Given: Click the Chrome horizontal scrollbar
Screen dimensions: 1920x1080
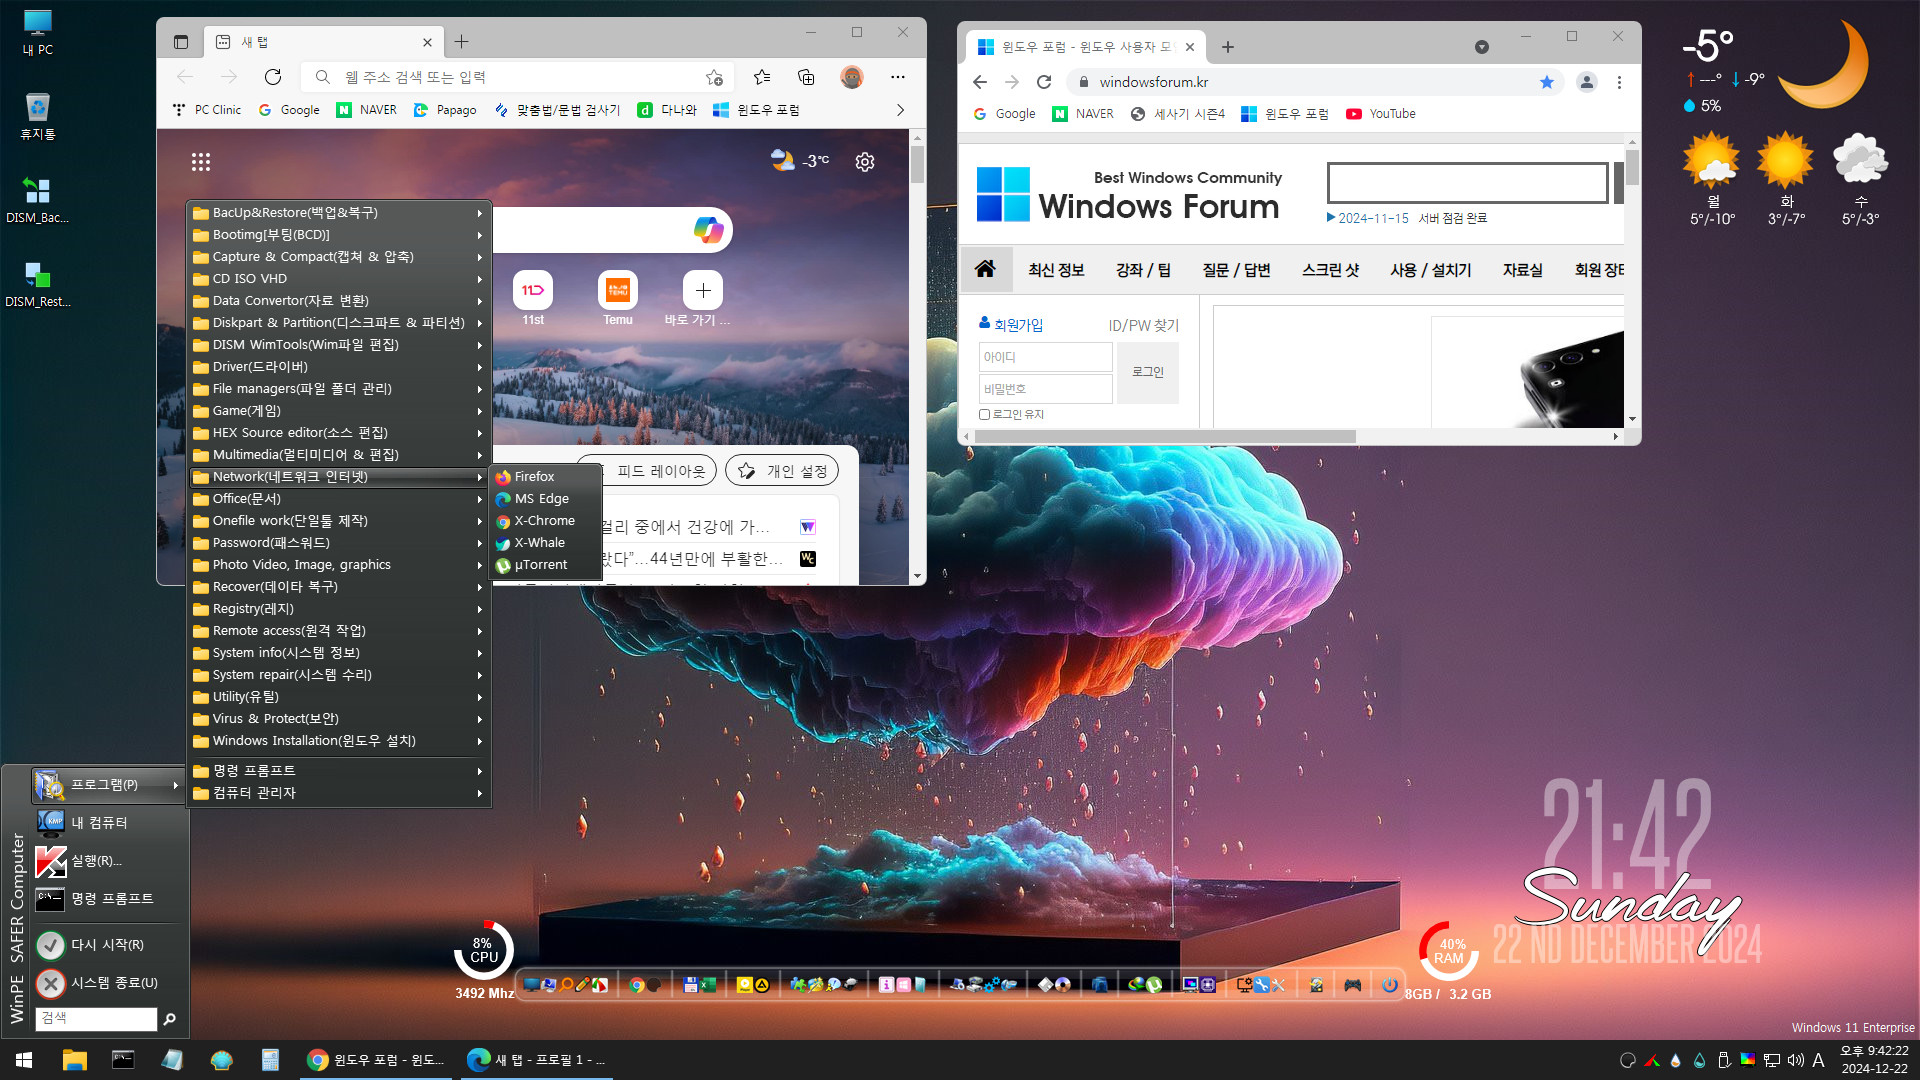Looking at the screenshot, I should [1165, 437].
